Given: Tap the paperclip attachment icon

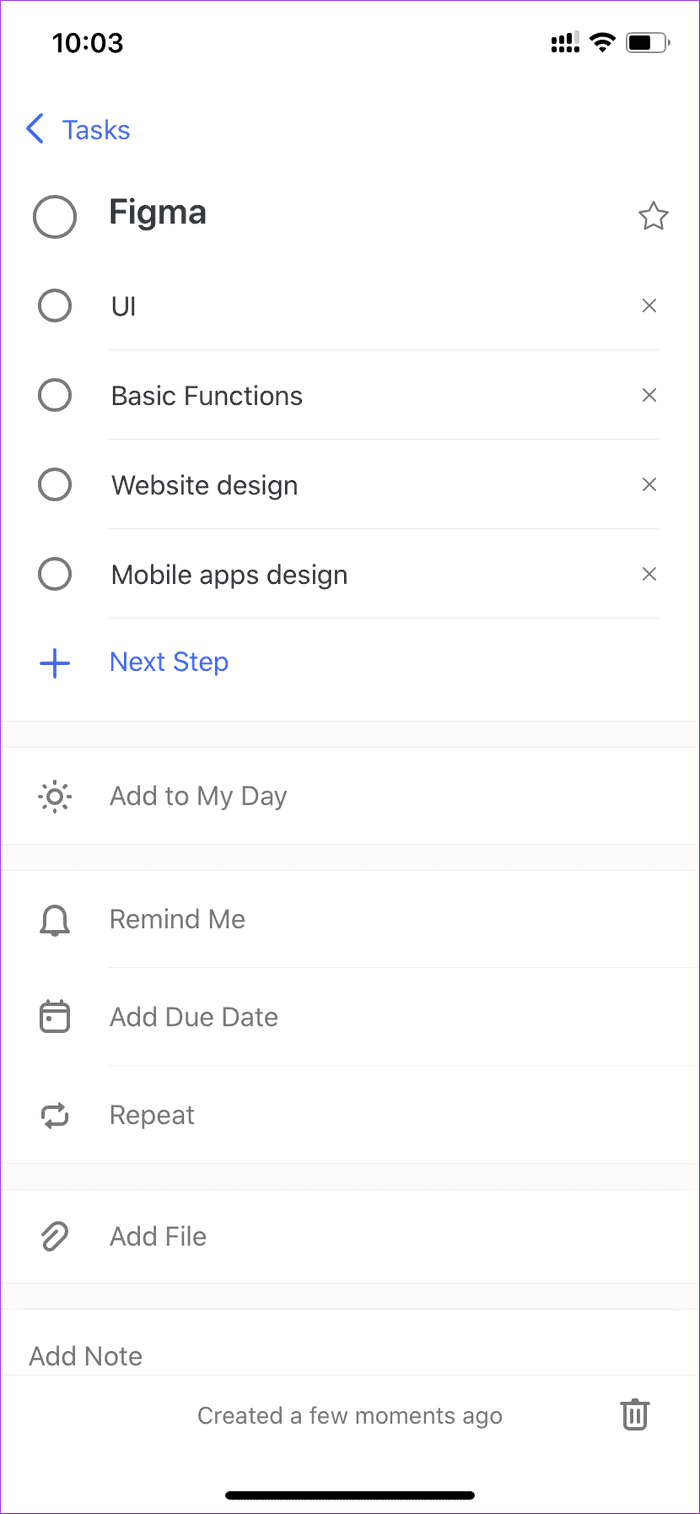Looking at the screenshot, I should click(x=54, y=1237).
